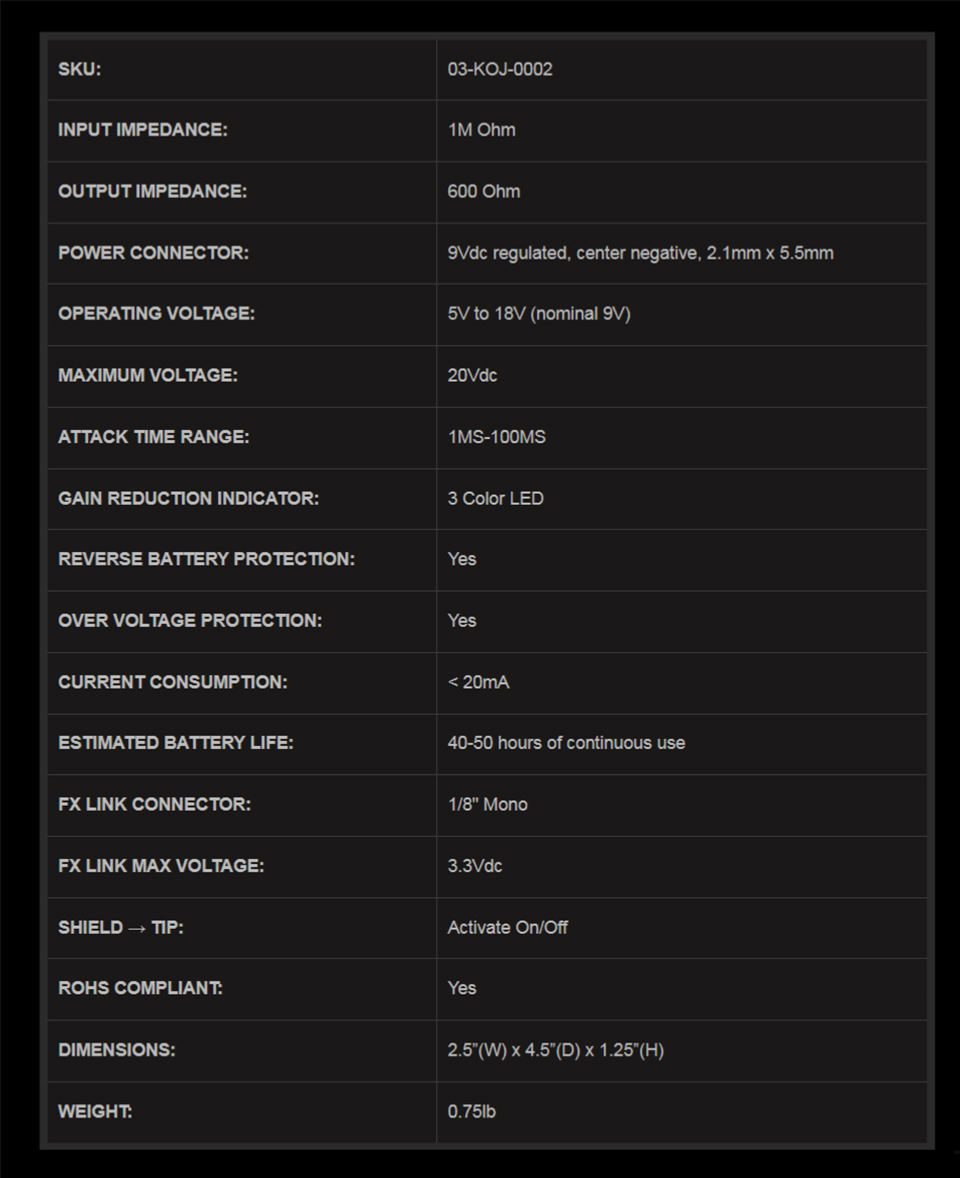Click the RoHS Compliant label

pyautogui.click(x=140, y=988)
